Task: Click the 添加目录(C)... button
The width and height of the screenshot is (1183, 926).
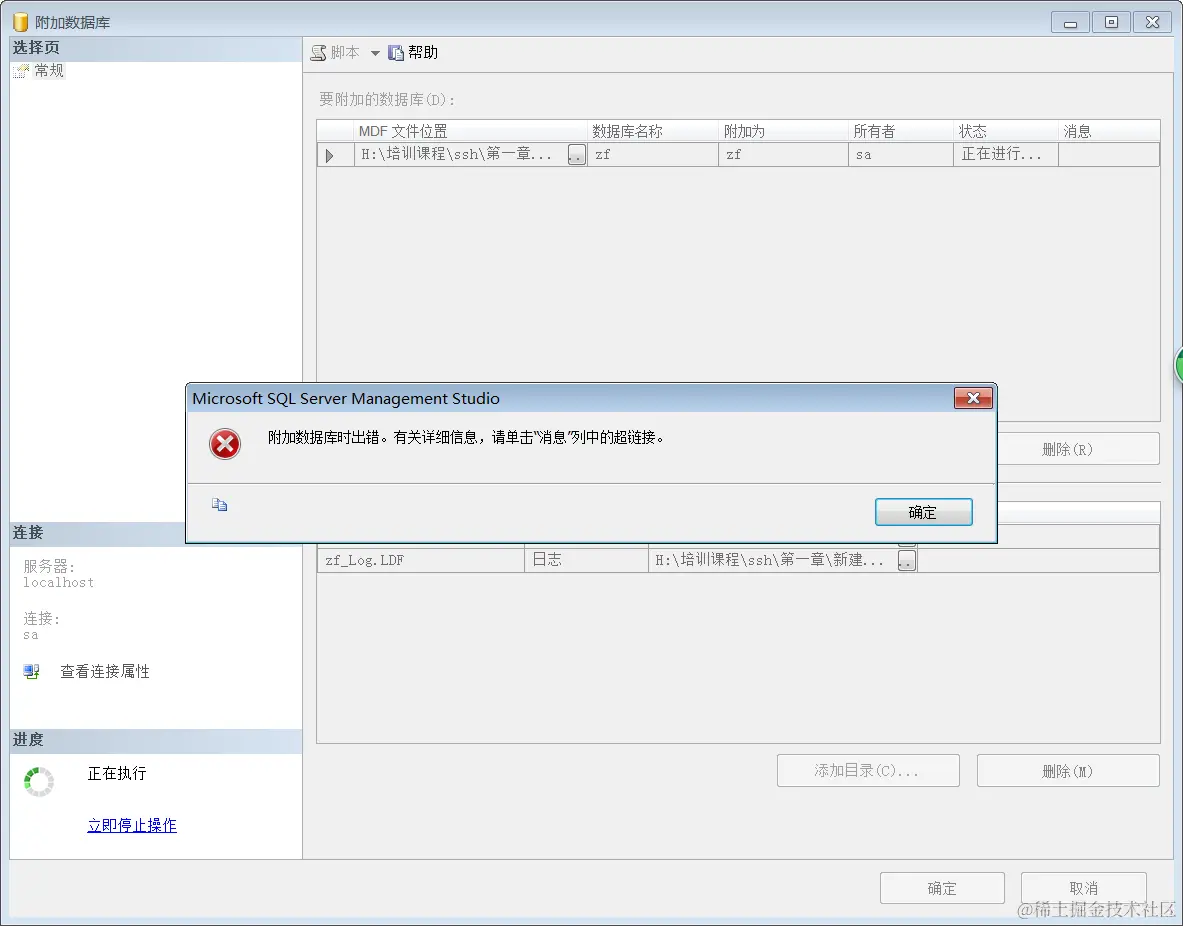Action: [868, 771]
